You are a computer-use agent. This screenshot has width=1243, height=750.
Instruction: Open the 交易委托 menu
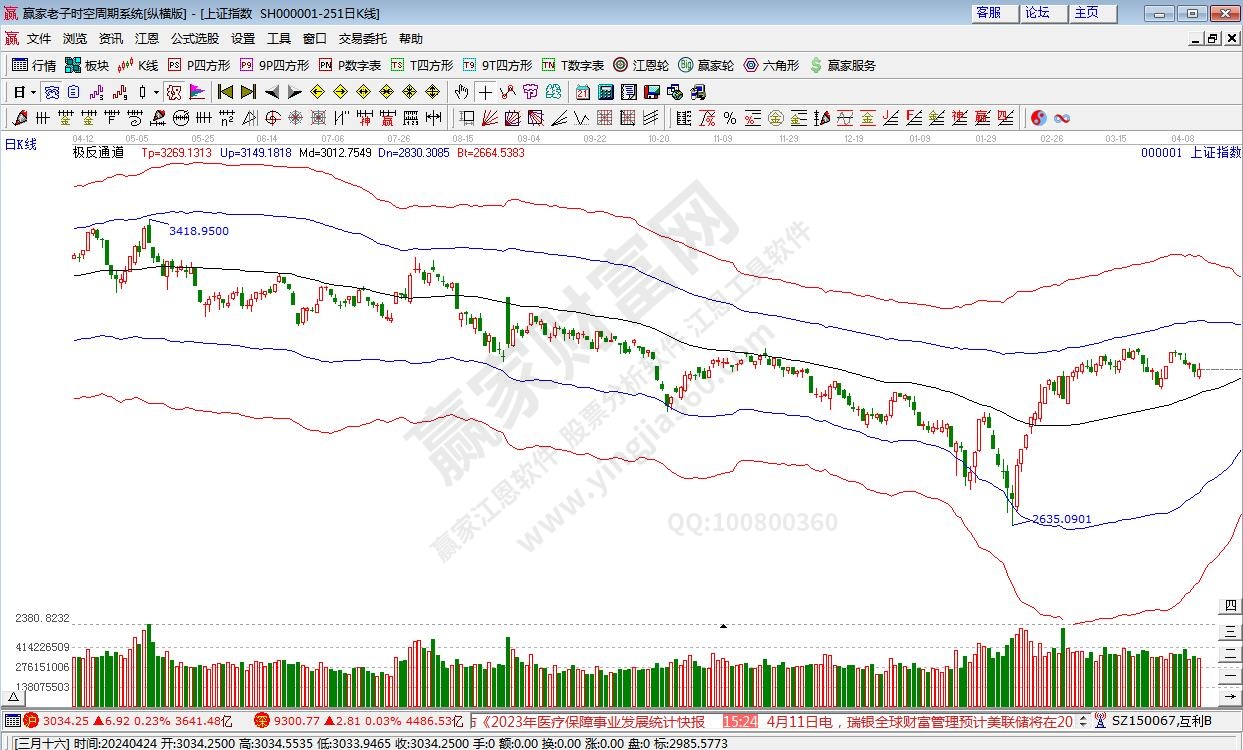(x=361, y=39)
